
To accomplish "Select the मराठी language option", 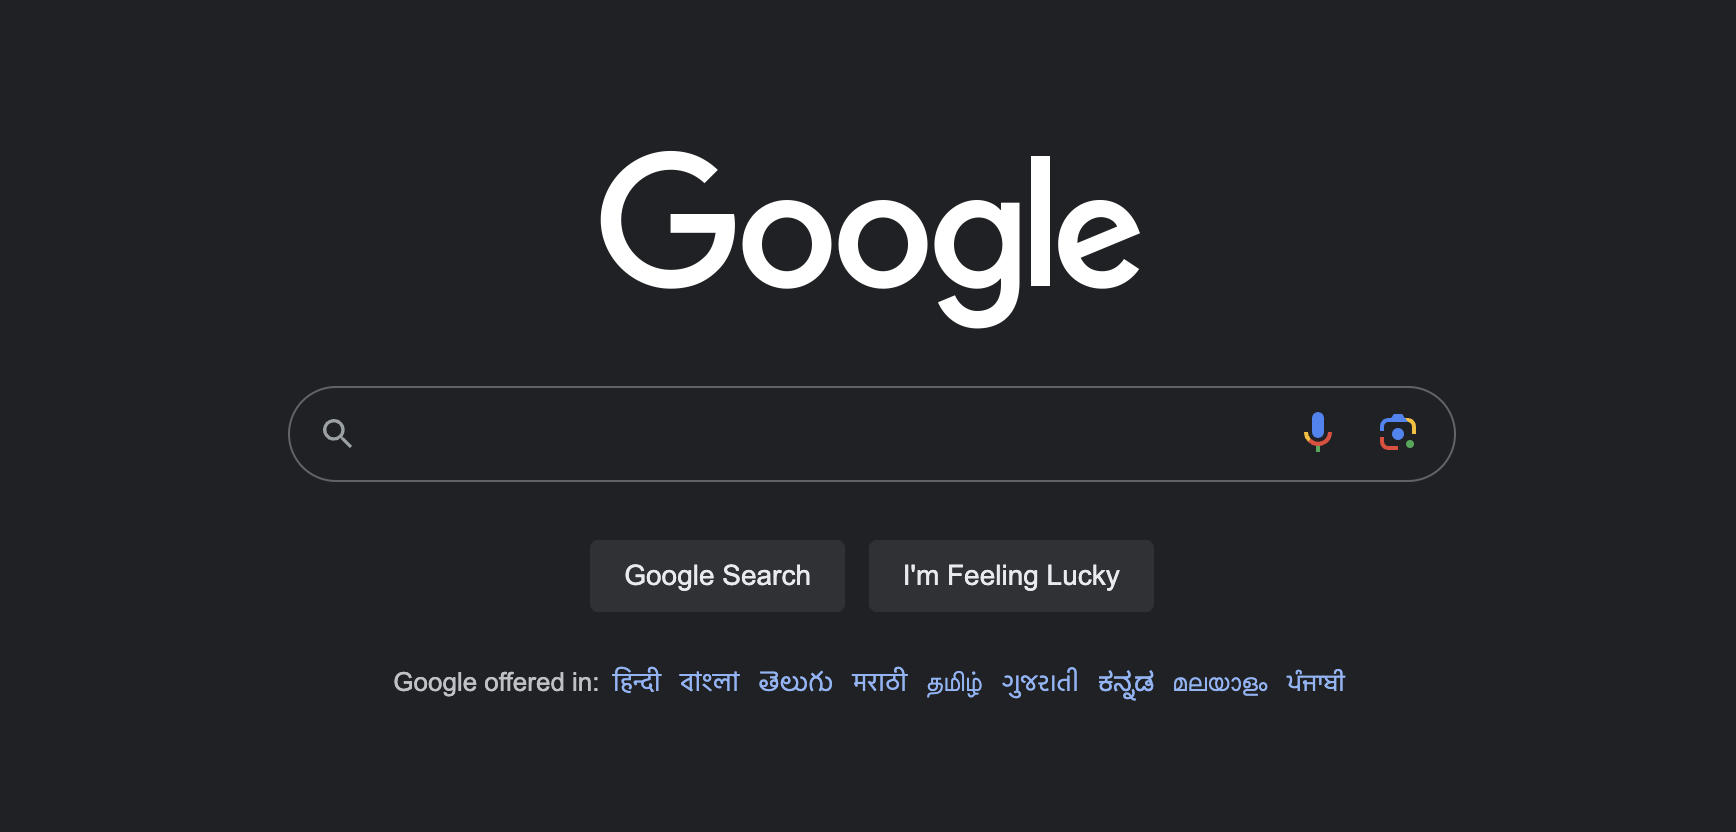I will [879, 681].
